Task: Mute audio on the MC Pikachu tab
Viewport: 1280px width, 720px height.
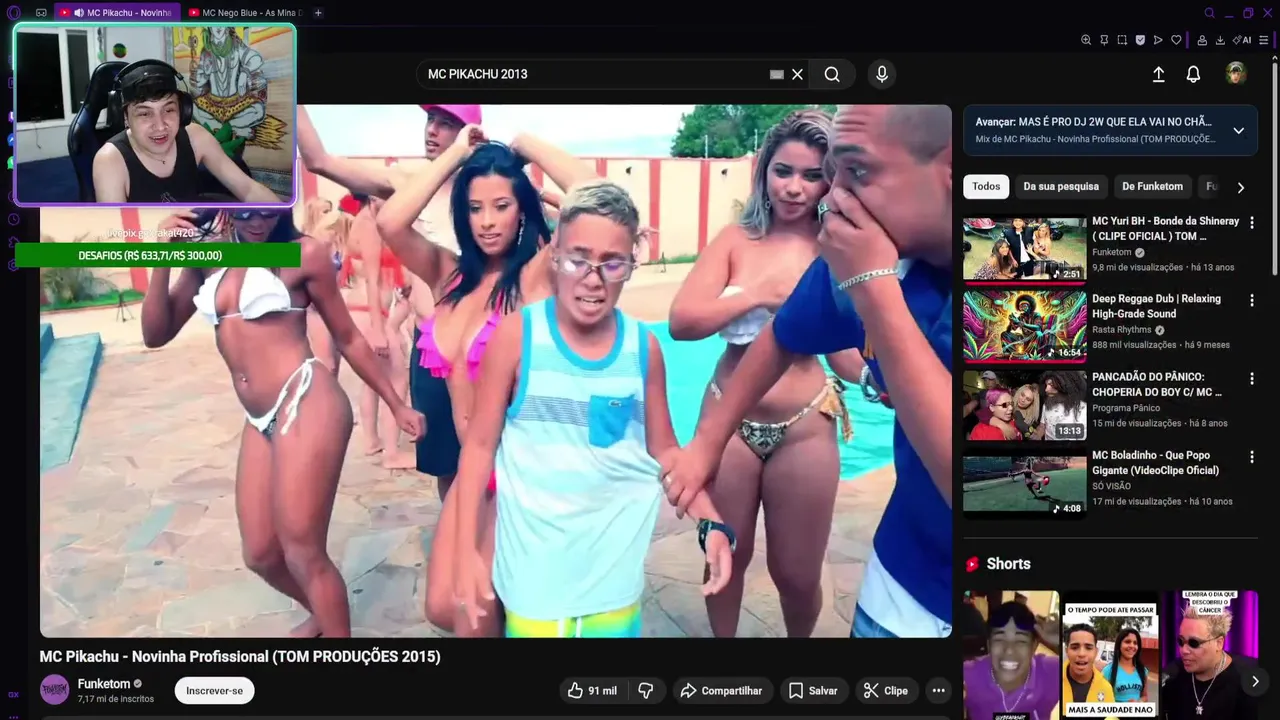Action: click(78, 13)
